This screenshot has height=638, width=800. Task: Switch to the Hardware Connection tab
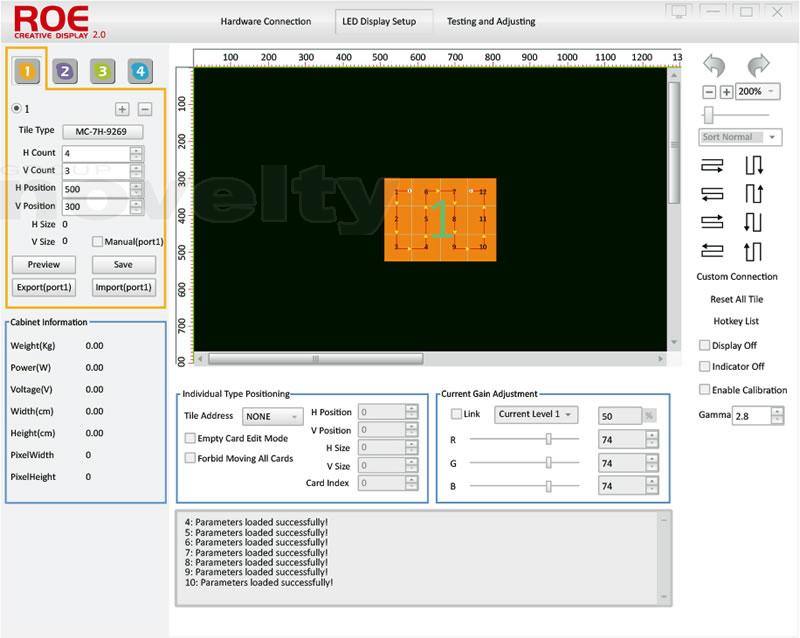[265, 21]
